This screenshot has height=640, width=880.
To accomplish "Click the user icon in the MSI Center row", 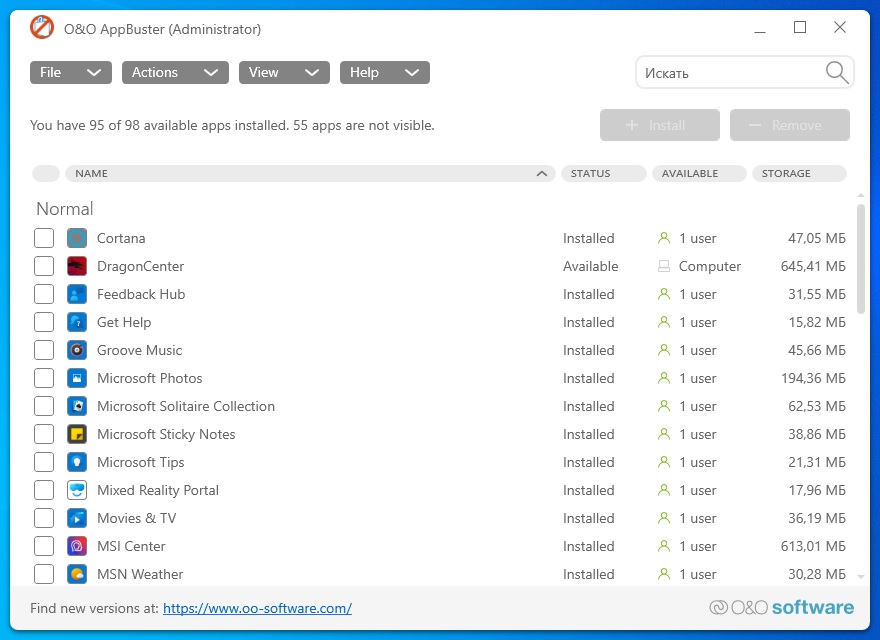I will click(664, 546).
